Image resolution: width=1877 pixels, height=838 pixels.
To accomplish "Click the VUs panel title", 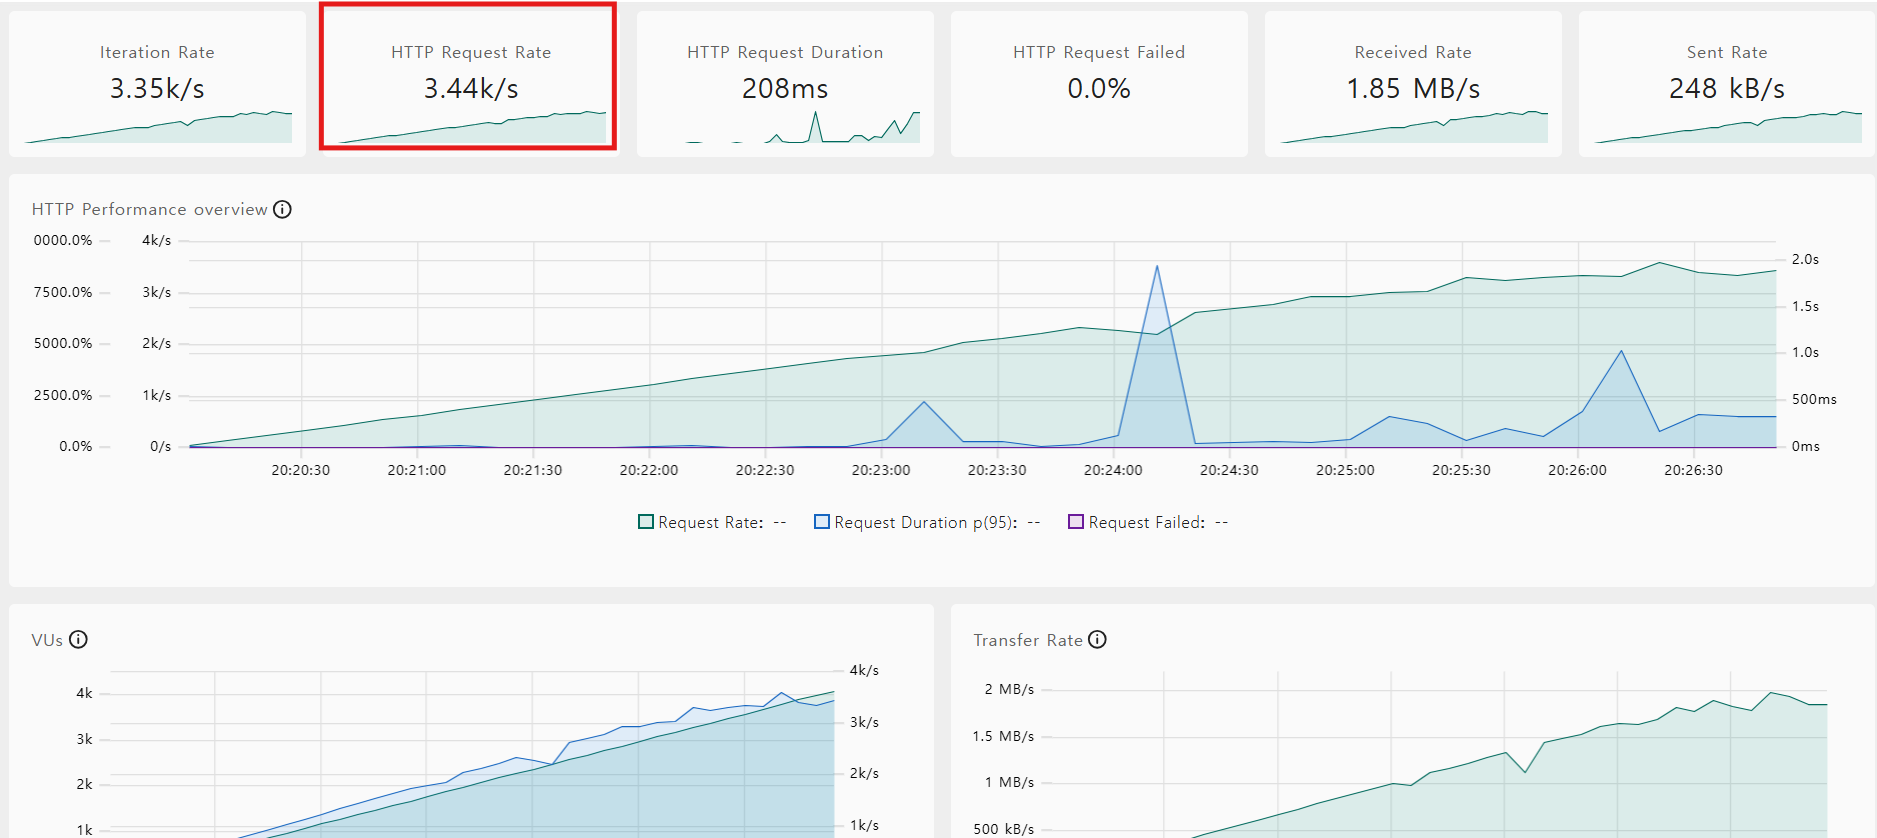I will coord(47,640).
